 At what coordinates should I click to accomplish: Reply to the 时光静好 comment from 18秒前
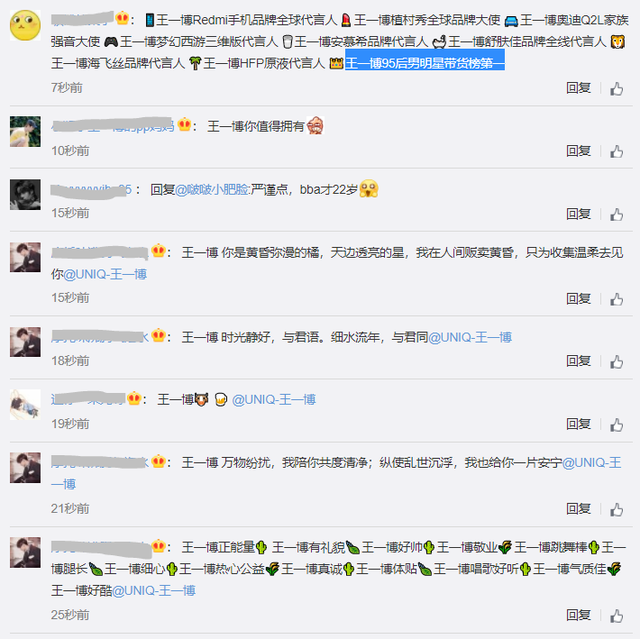point(578,361)
